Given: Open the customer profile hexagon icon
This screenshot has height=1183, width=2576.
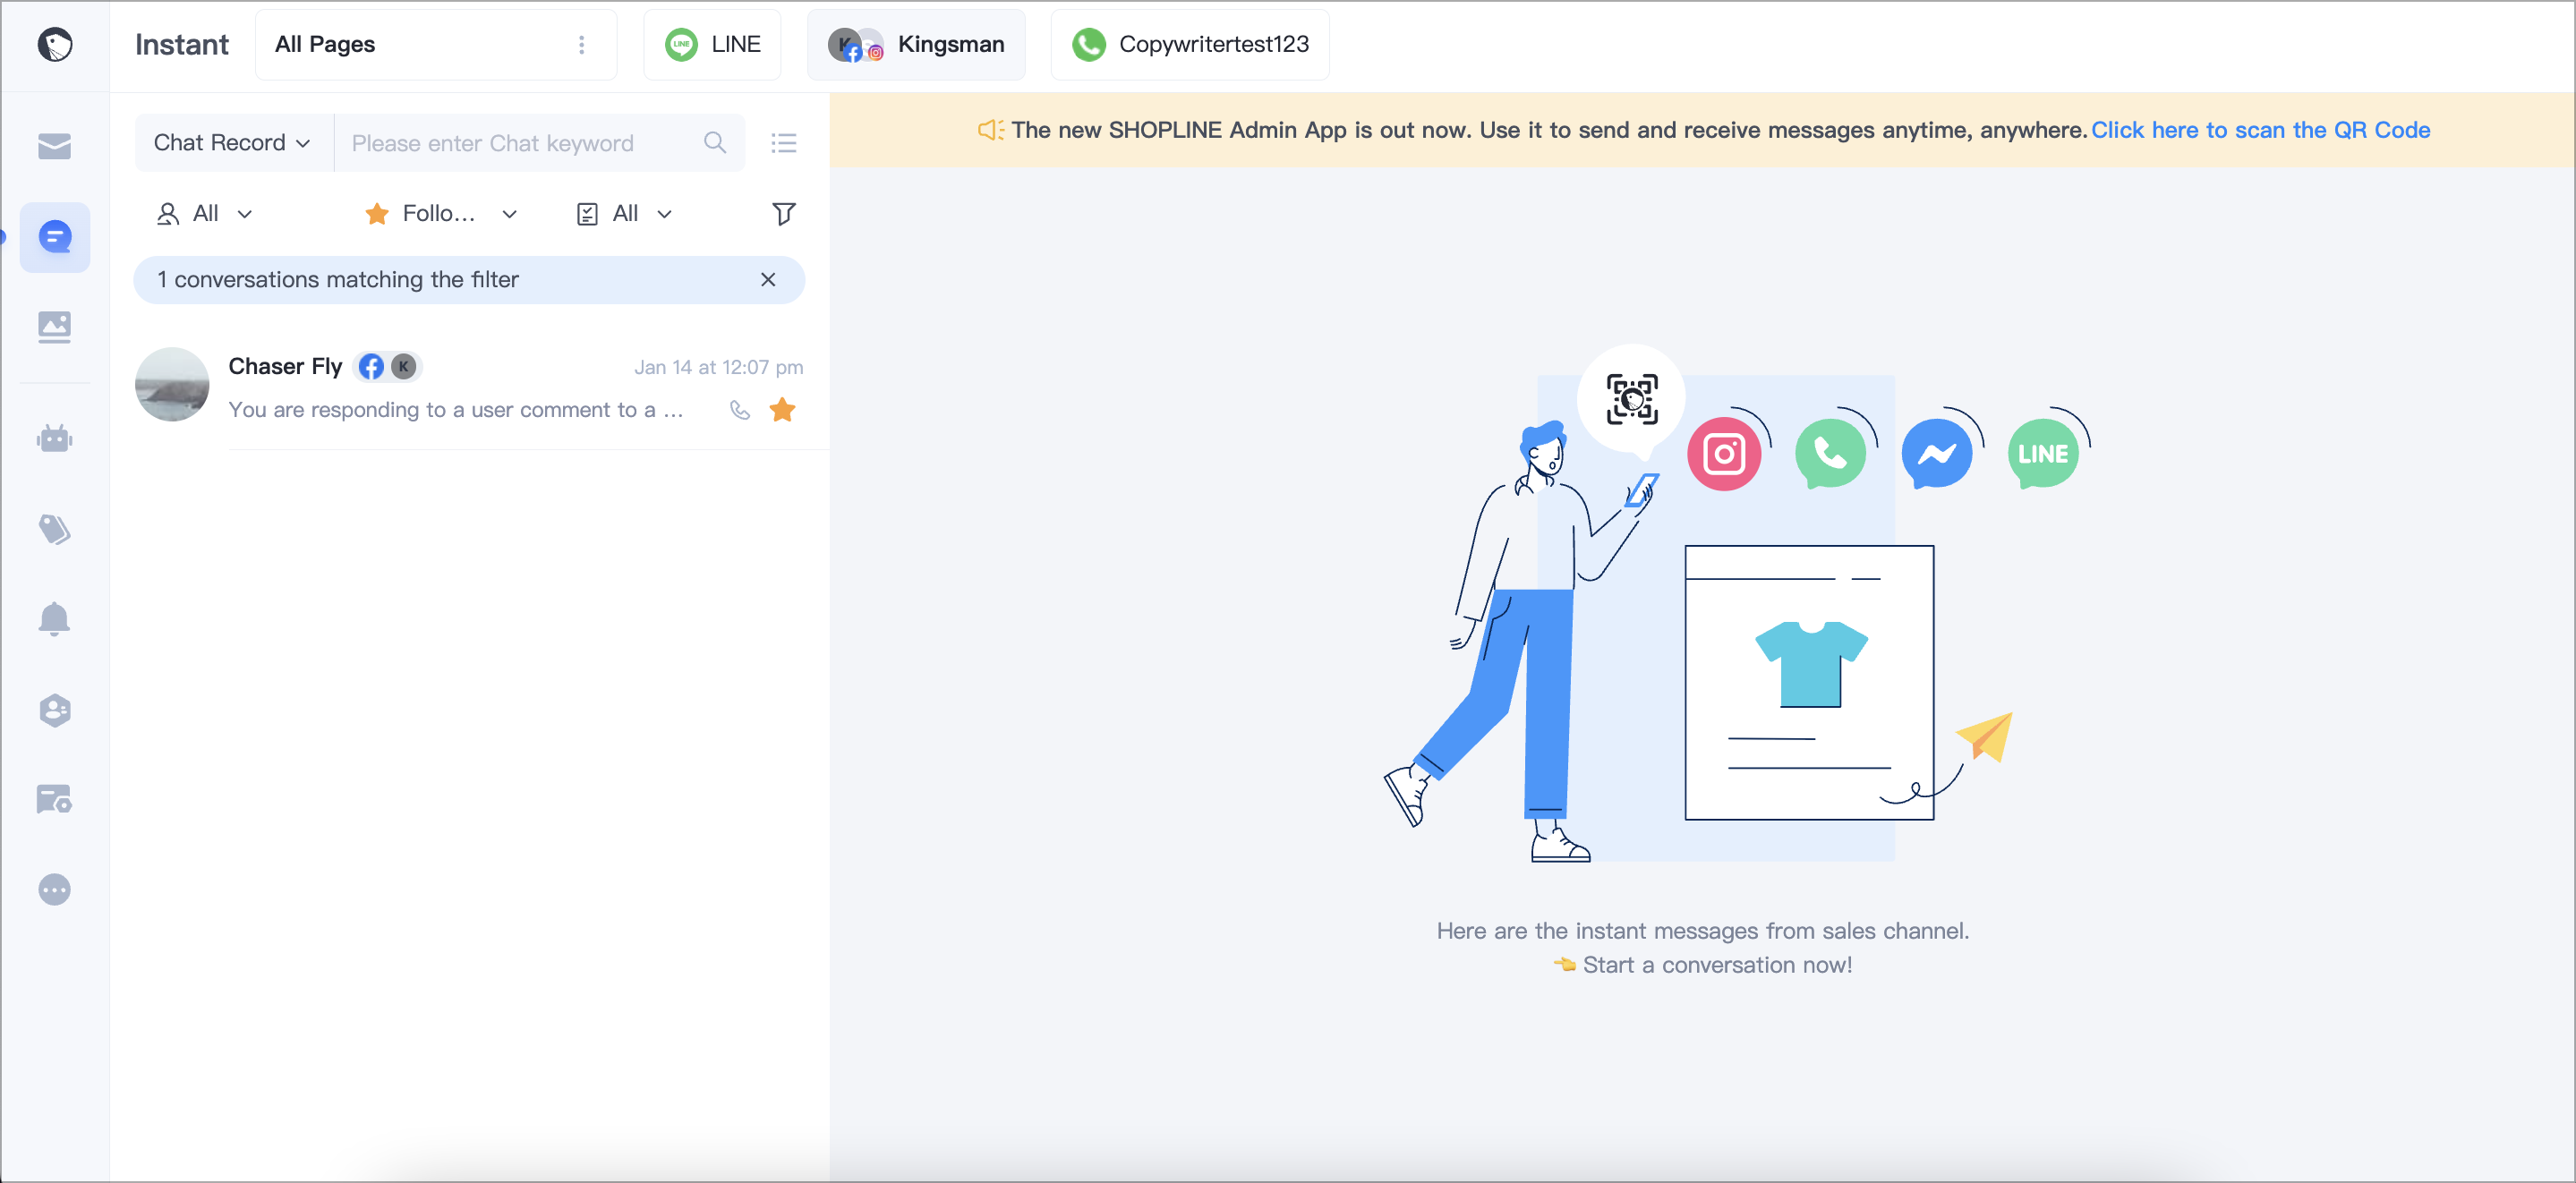Looking at the screenshot, I should point(54,710).
